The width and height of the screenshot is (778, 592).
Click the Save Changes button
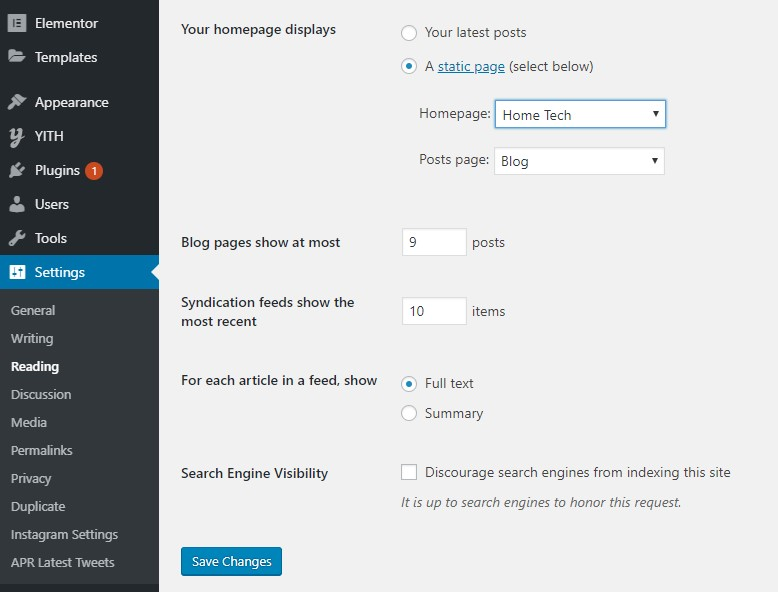click(x=231, y=561)
